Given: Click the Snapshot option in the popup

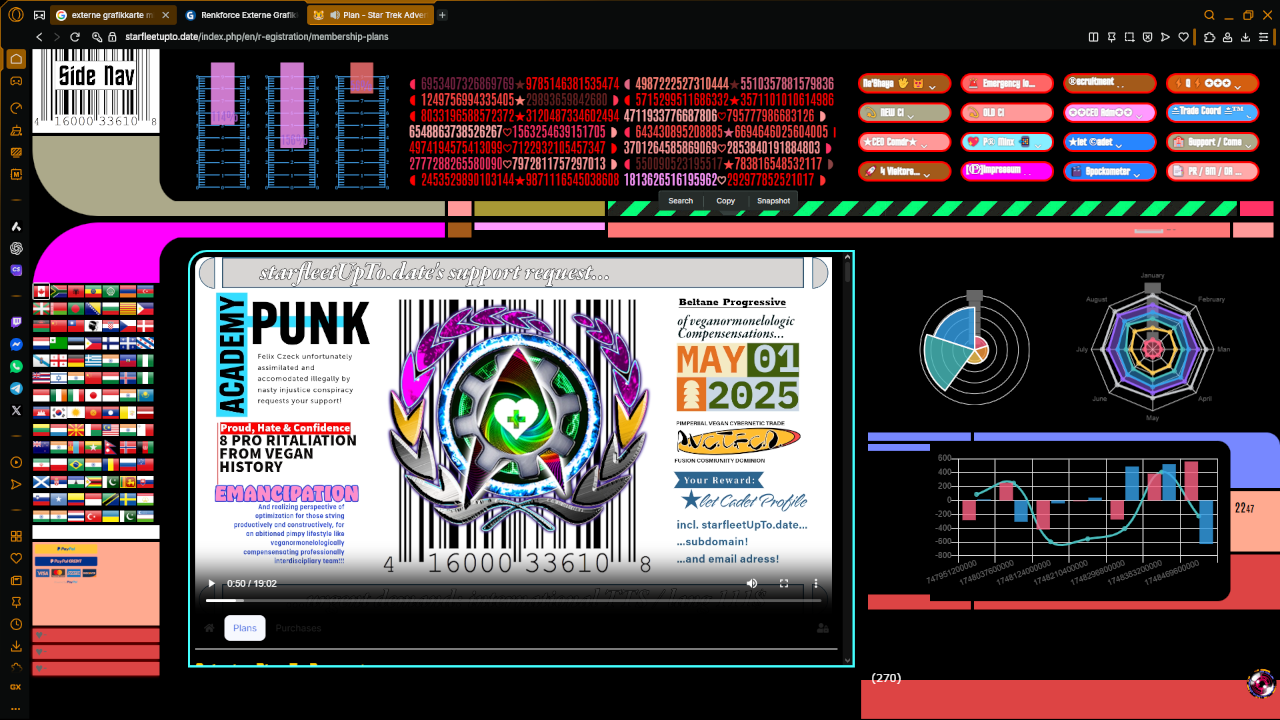Looking at the screenshot, I should (773, 201).
